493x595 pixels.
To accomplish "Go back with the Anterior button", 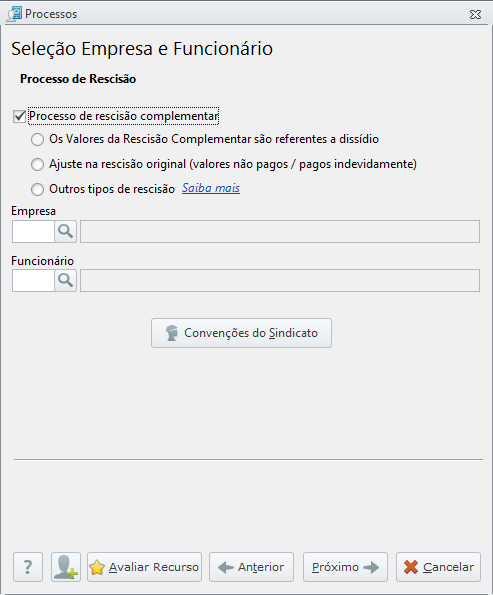I will 251,567.
